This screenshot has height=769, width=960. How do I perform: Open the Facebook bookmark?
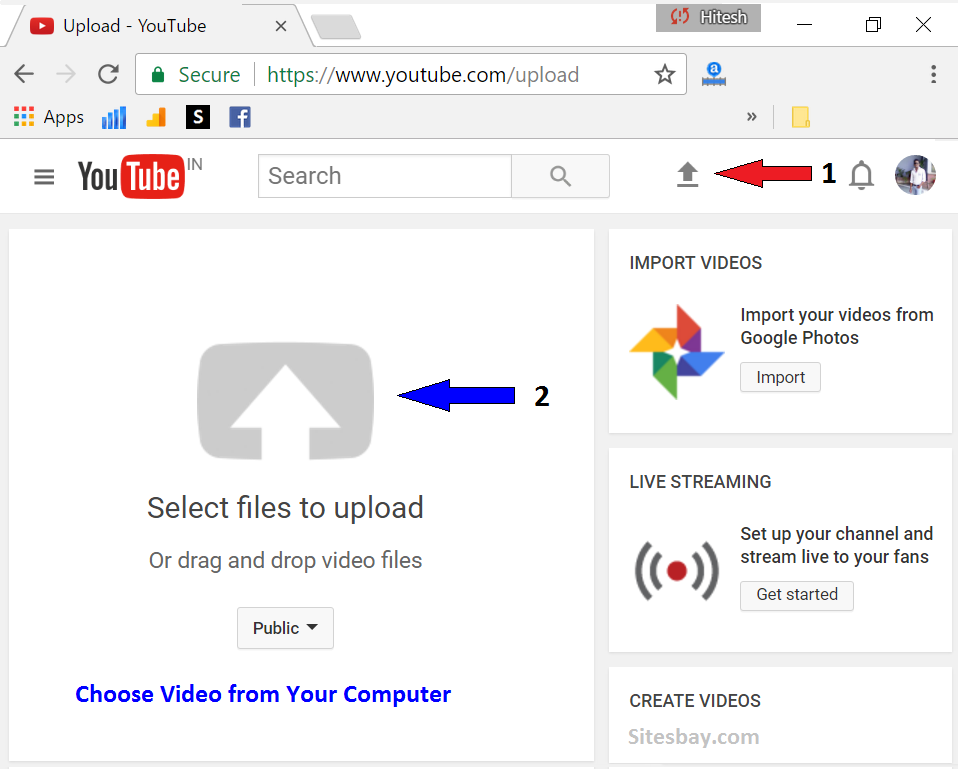240,116
